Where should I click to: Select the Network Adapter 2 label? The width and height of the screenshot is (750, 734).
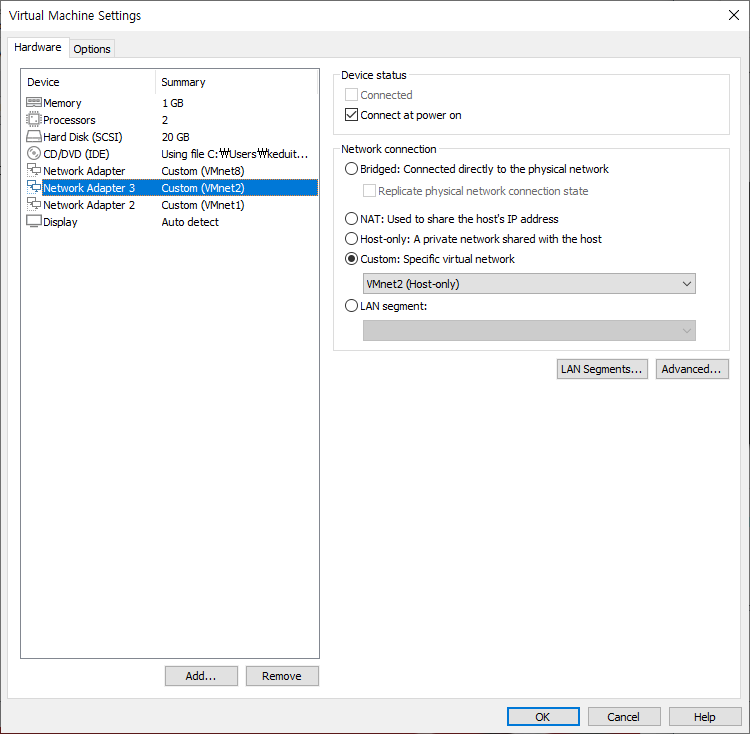[89, 205]
